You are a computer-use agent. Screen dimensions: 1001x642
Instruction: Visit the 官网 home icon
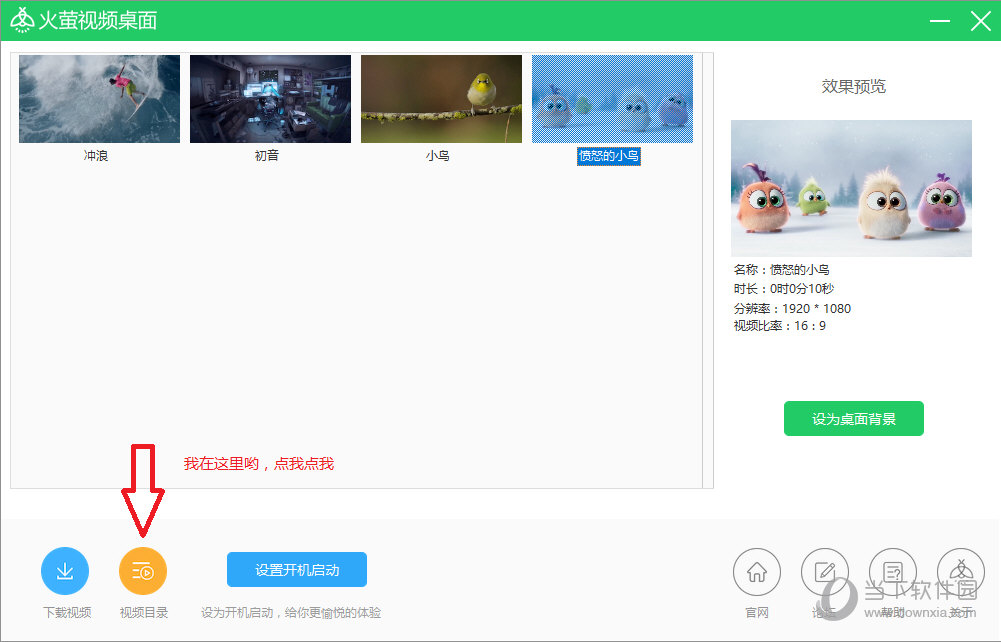pos(756,572)
